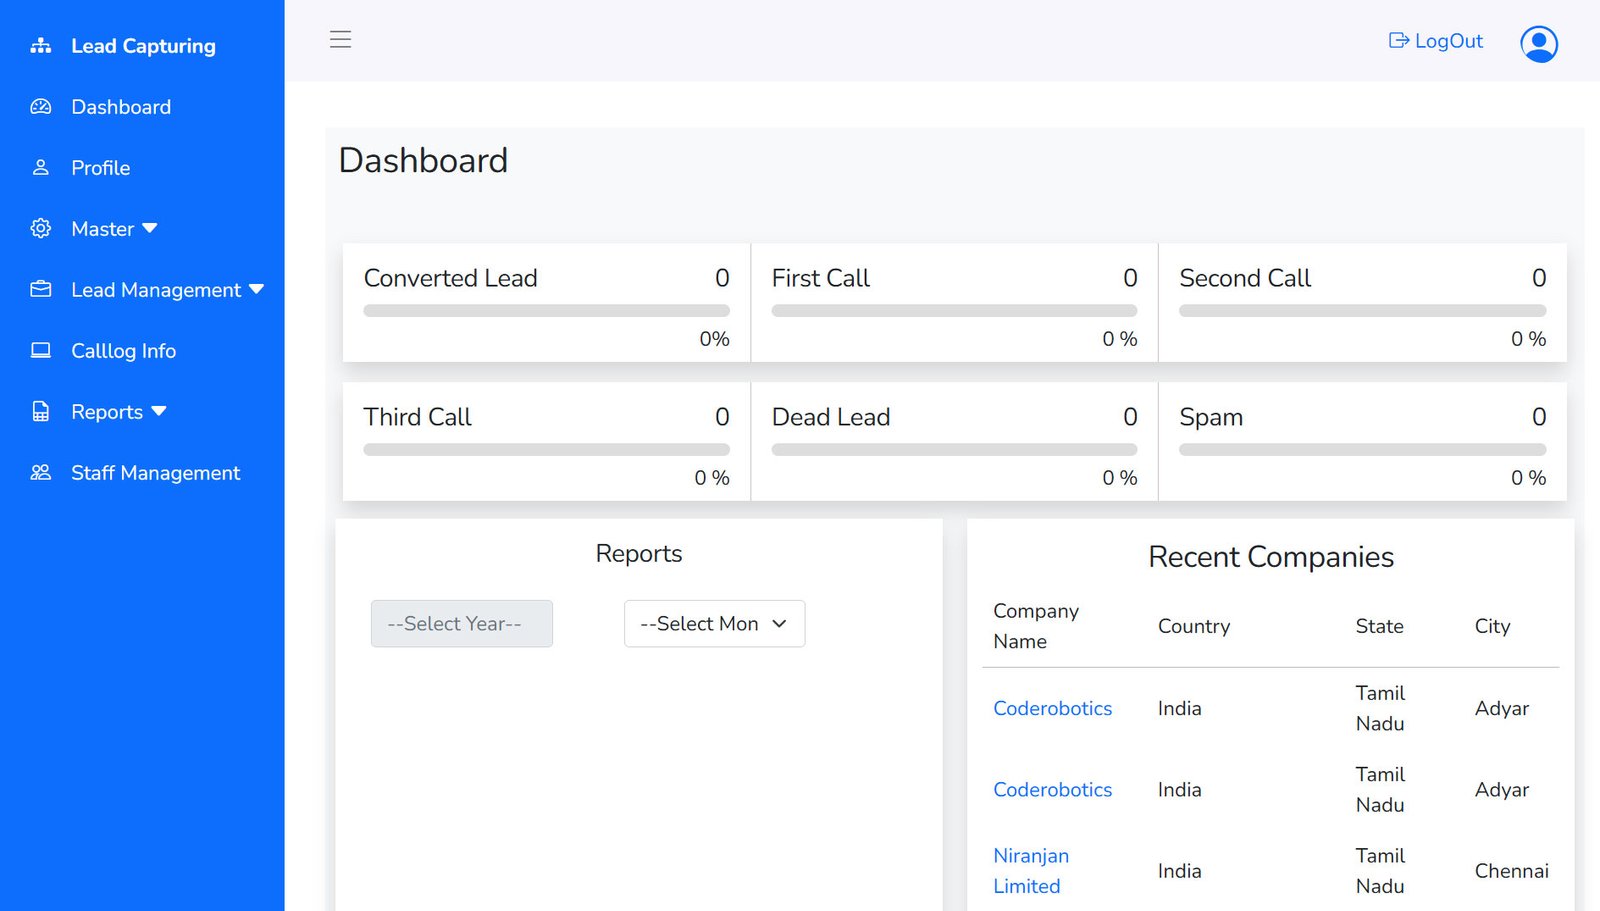
Task: Click the Master gear icon in sidebar
Action: (41, 229)
